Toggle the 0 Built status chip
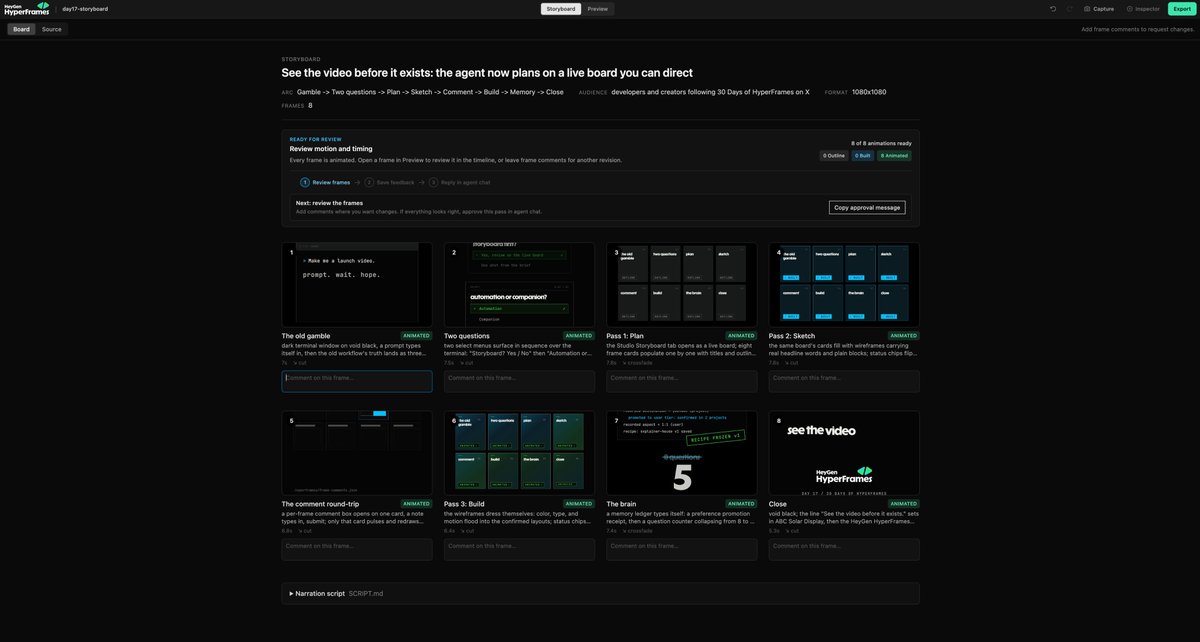 coord(863,155)
